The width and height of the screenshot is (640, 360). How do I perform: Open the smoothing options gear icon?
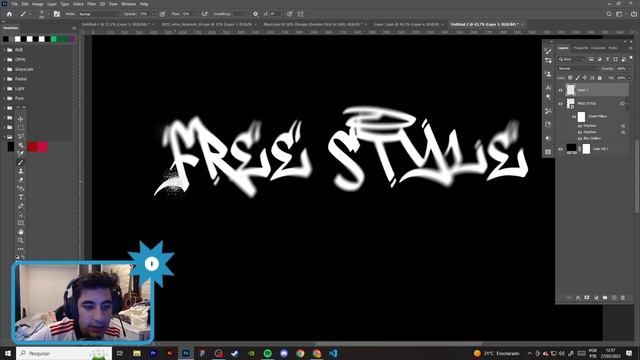click(x=256, y=14)
